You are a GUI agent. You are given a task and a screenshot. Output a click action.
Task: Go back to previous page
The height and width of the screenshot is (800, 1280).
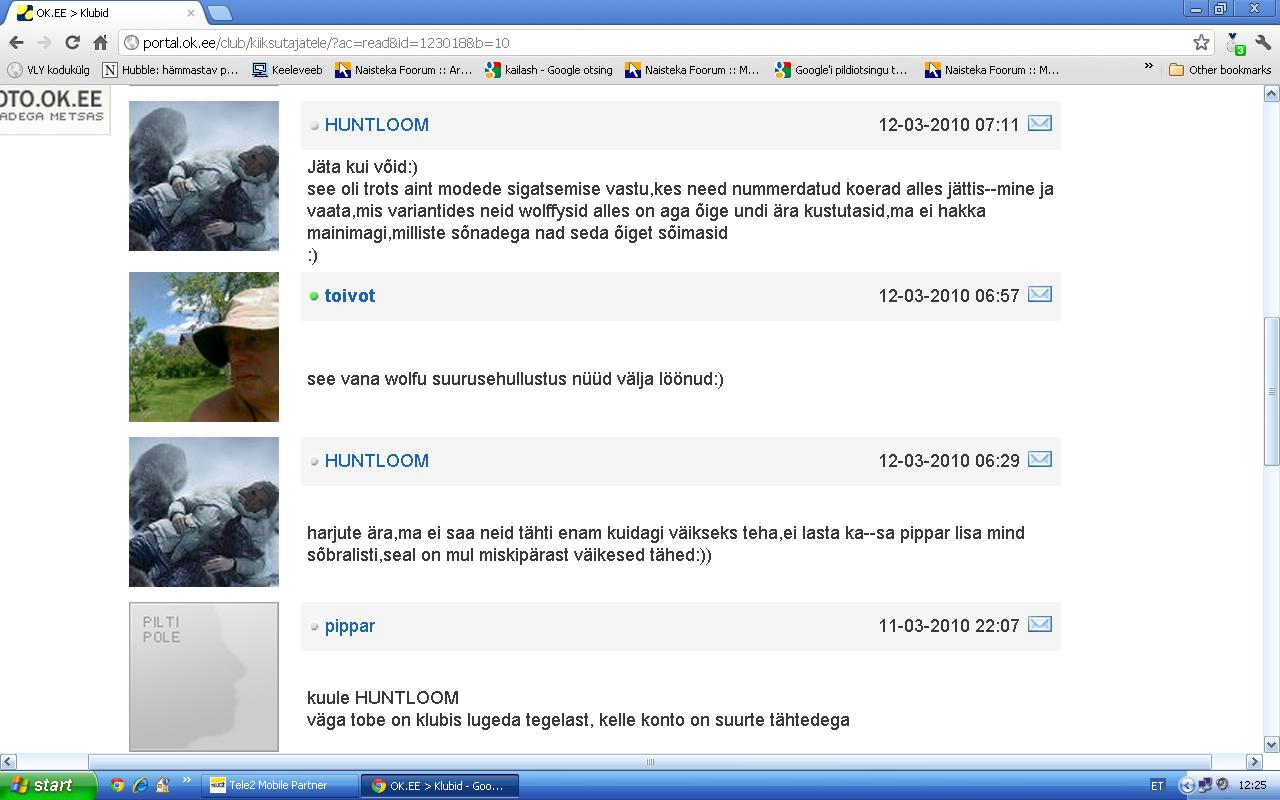click(16, 43)
